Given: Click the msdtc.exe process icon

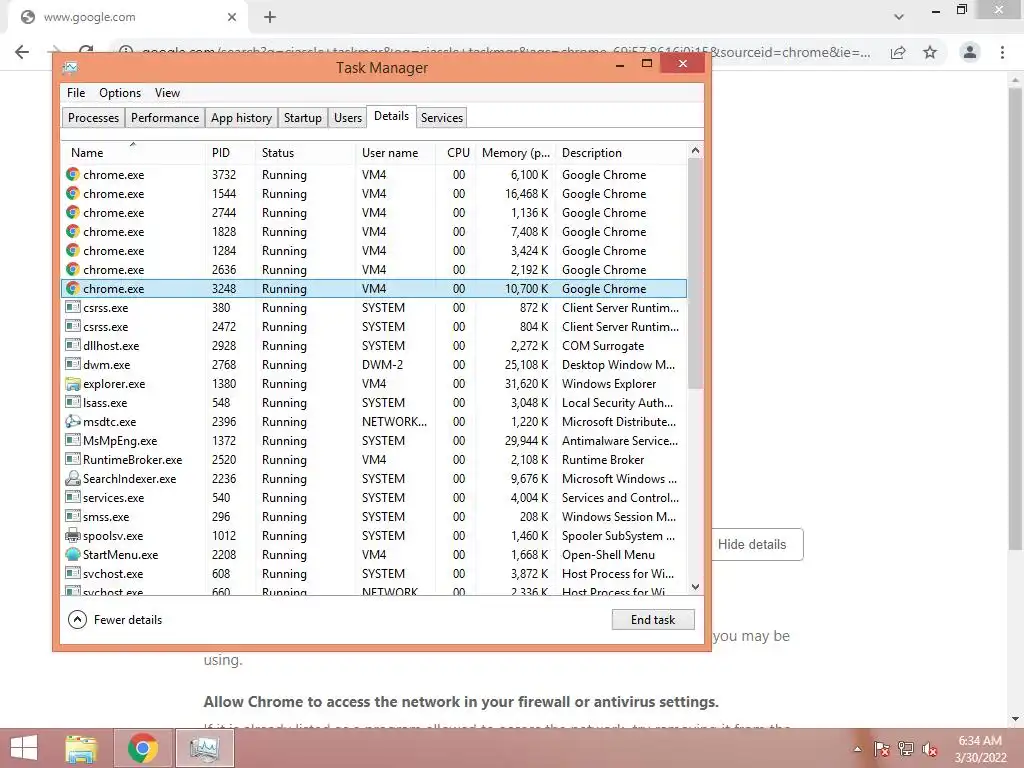Looking at the screenshot, I should click(x=72, y=421).
